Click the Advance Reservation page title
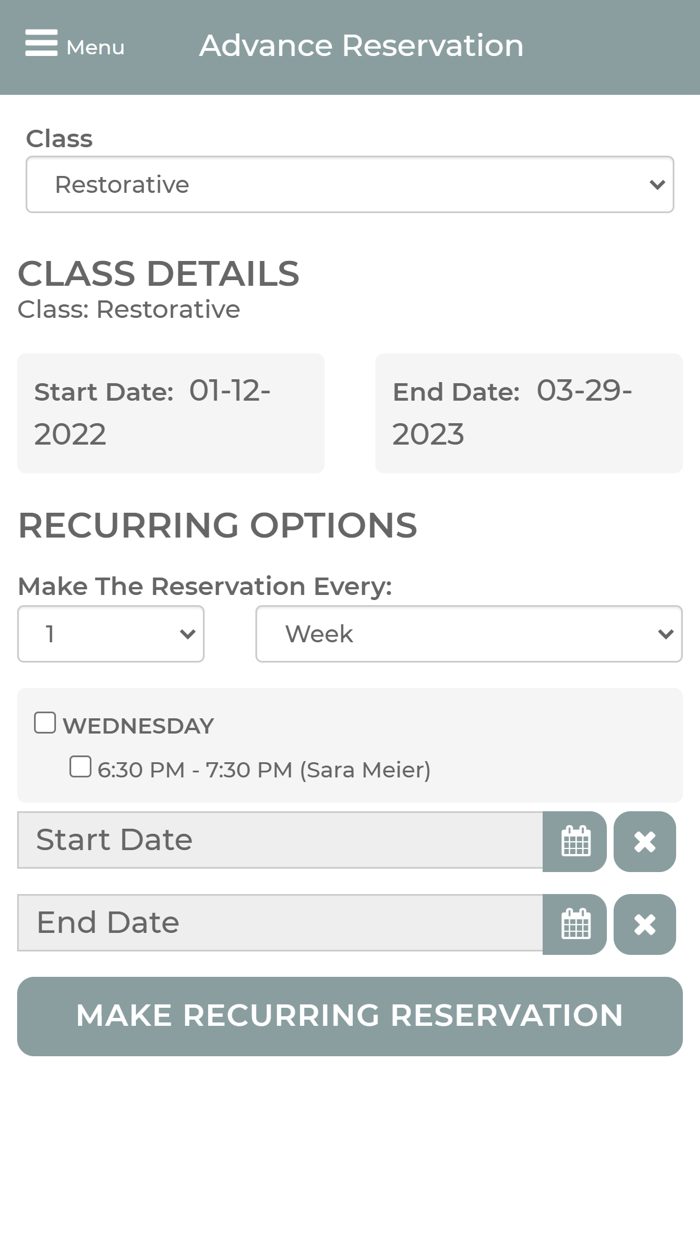The height and width of the screenshot is (1244, 700). coord(361,45)
